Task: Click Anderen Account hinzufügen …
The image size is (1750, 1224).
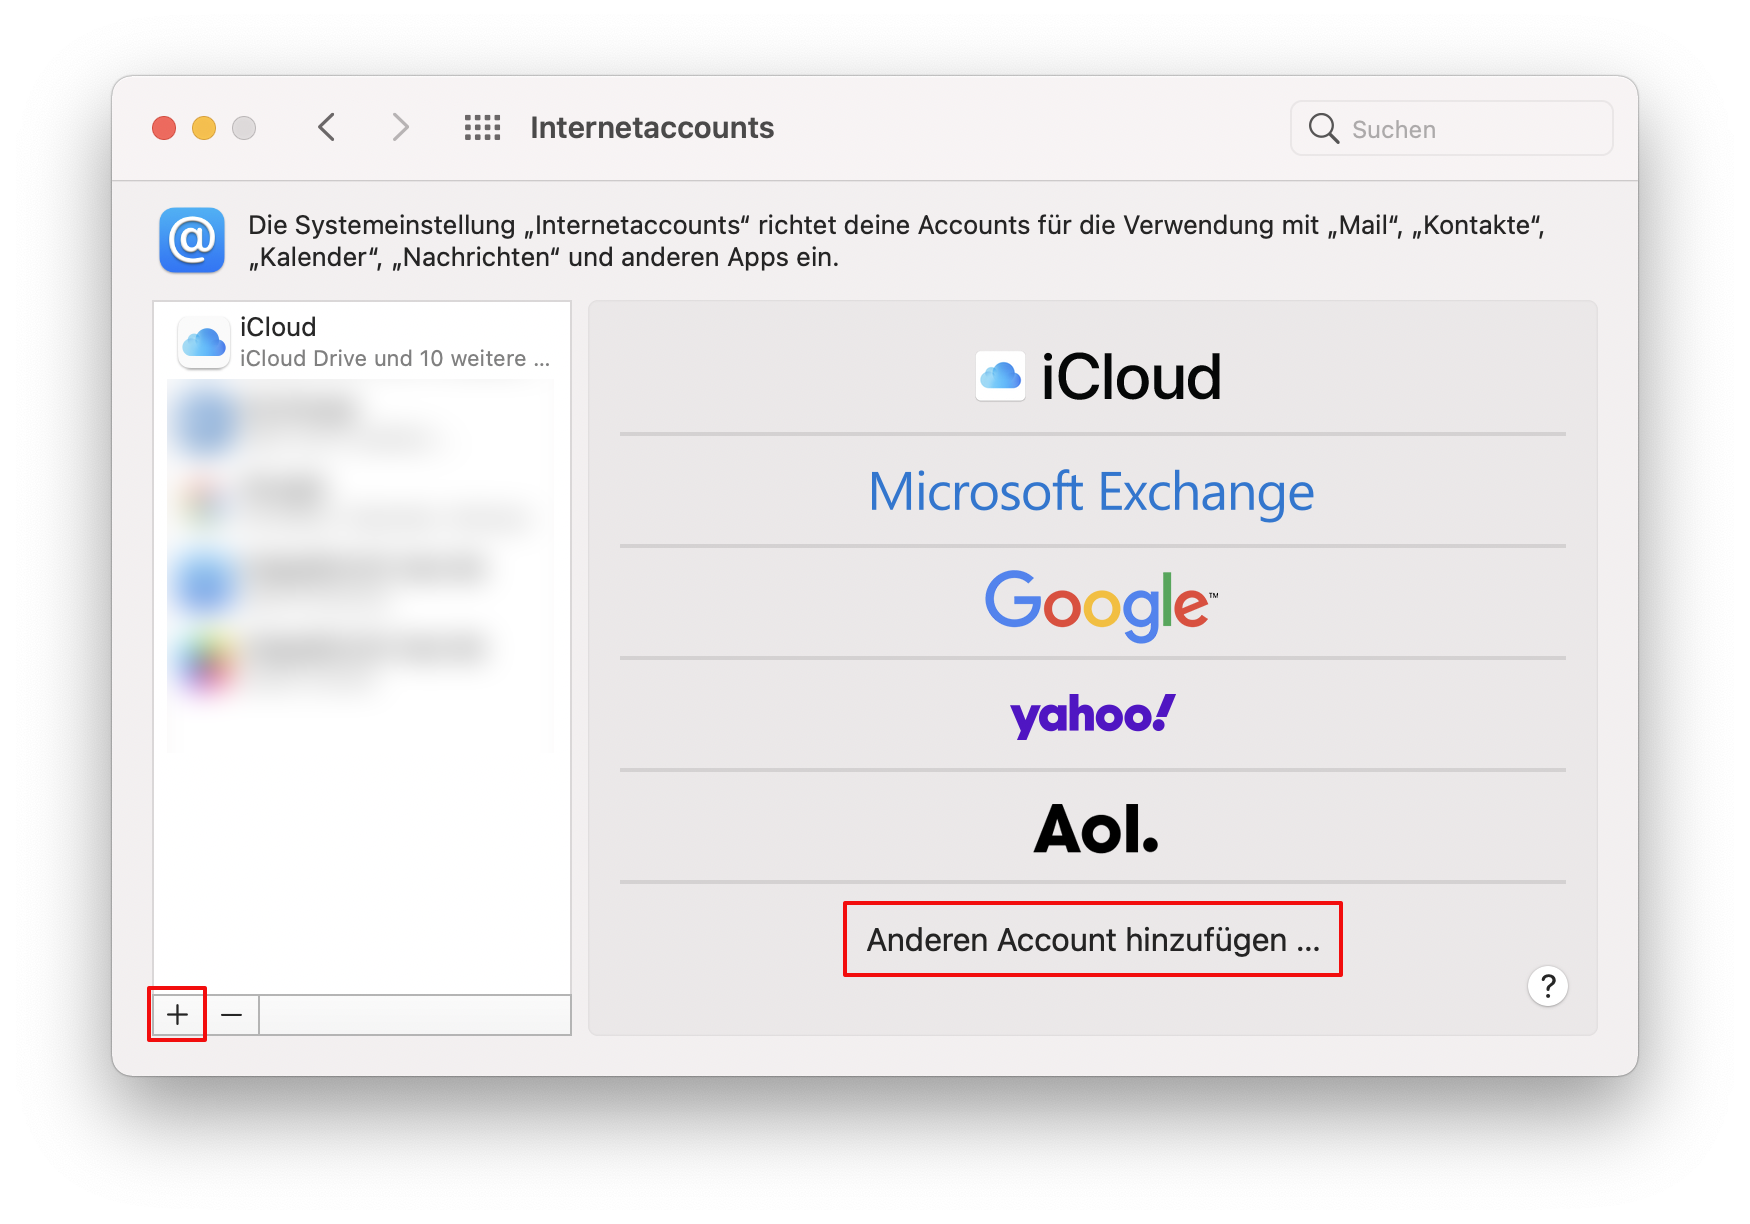Action: pos(1093,940)
